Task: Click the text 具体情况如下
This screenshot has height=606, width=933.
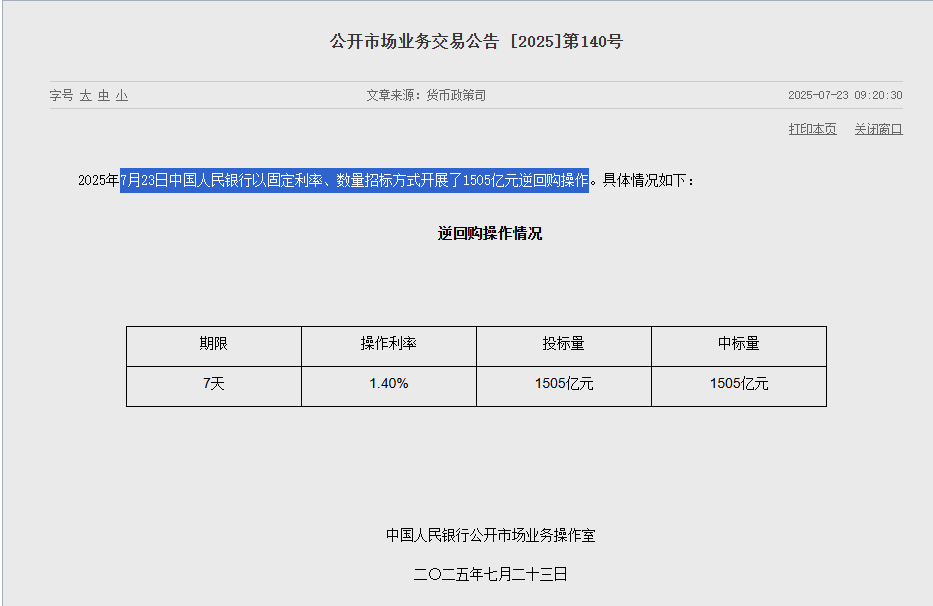Action: point(644,180)
